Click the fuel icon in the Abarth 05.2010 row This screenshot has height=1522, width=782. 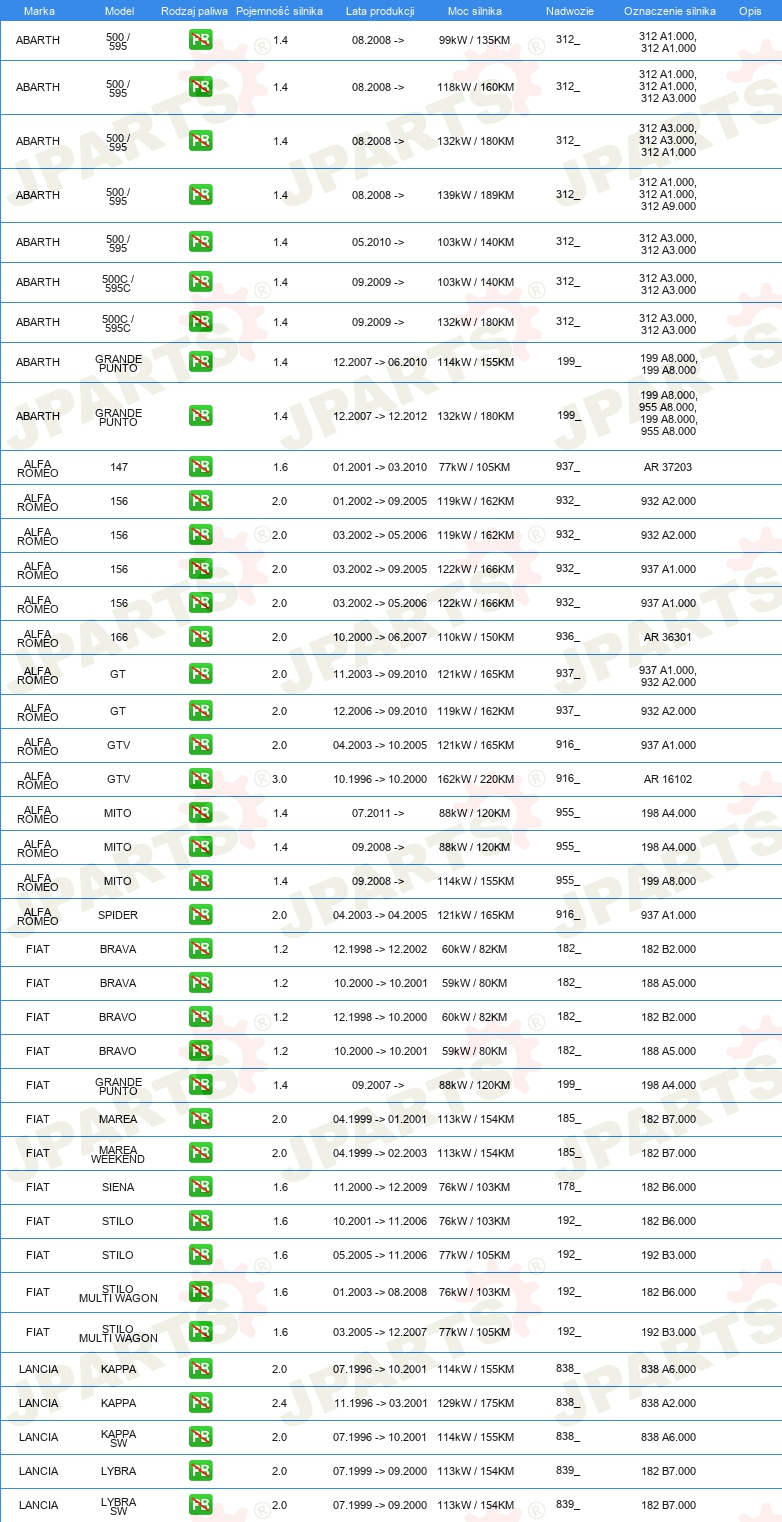tap(200, 242)
